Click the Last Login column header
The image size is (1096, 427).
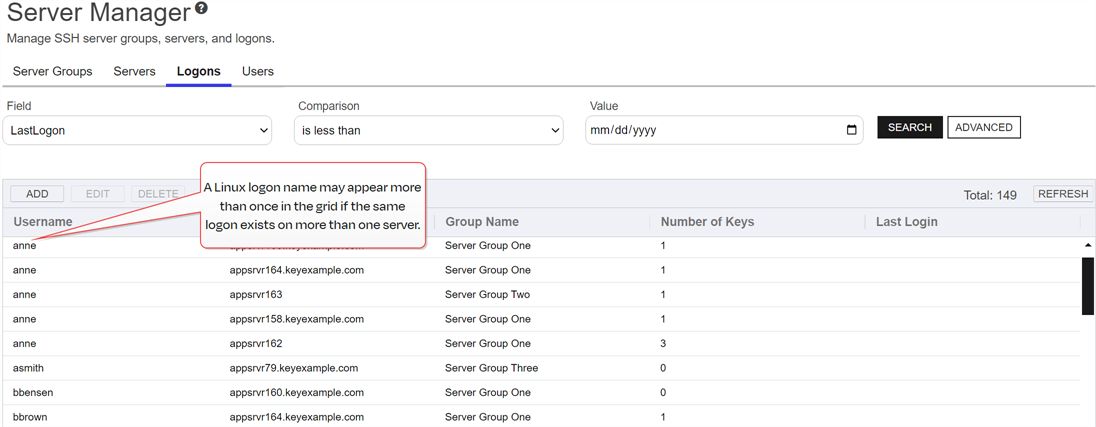[x=906, y=222]
